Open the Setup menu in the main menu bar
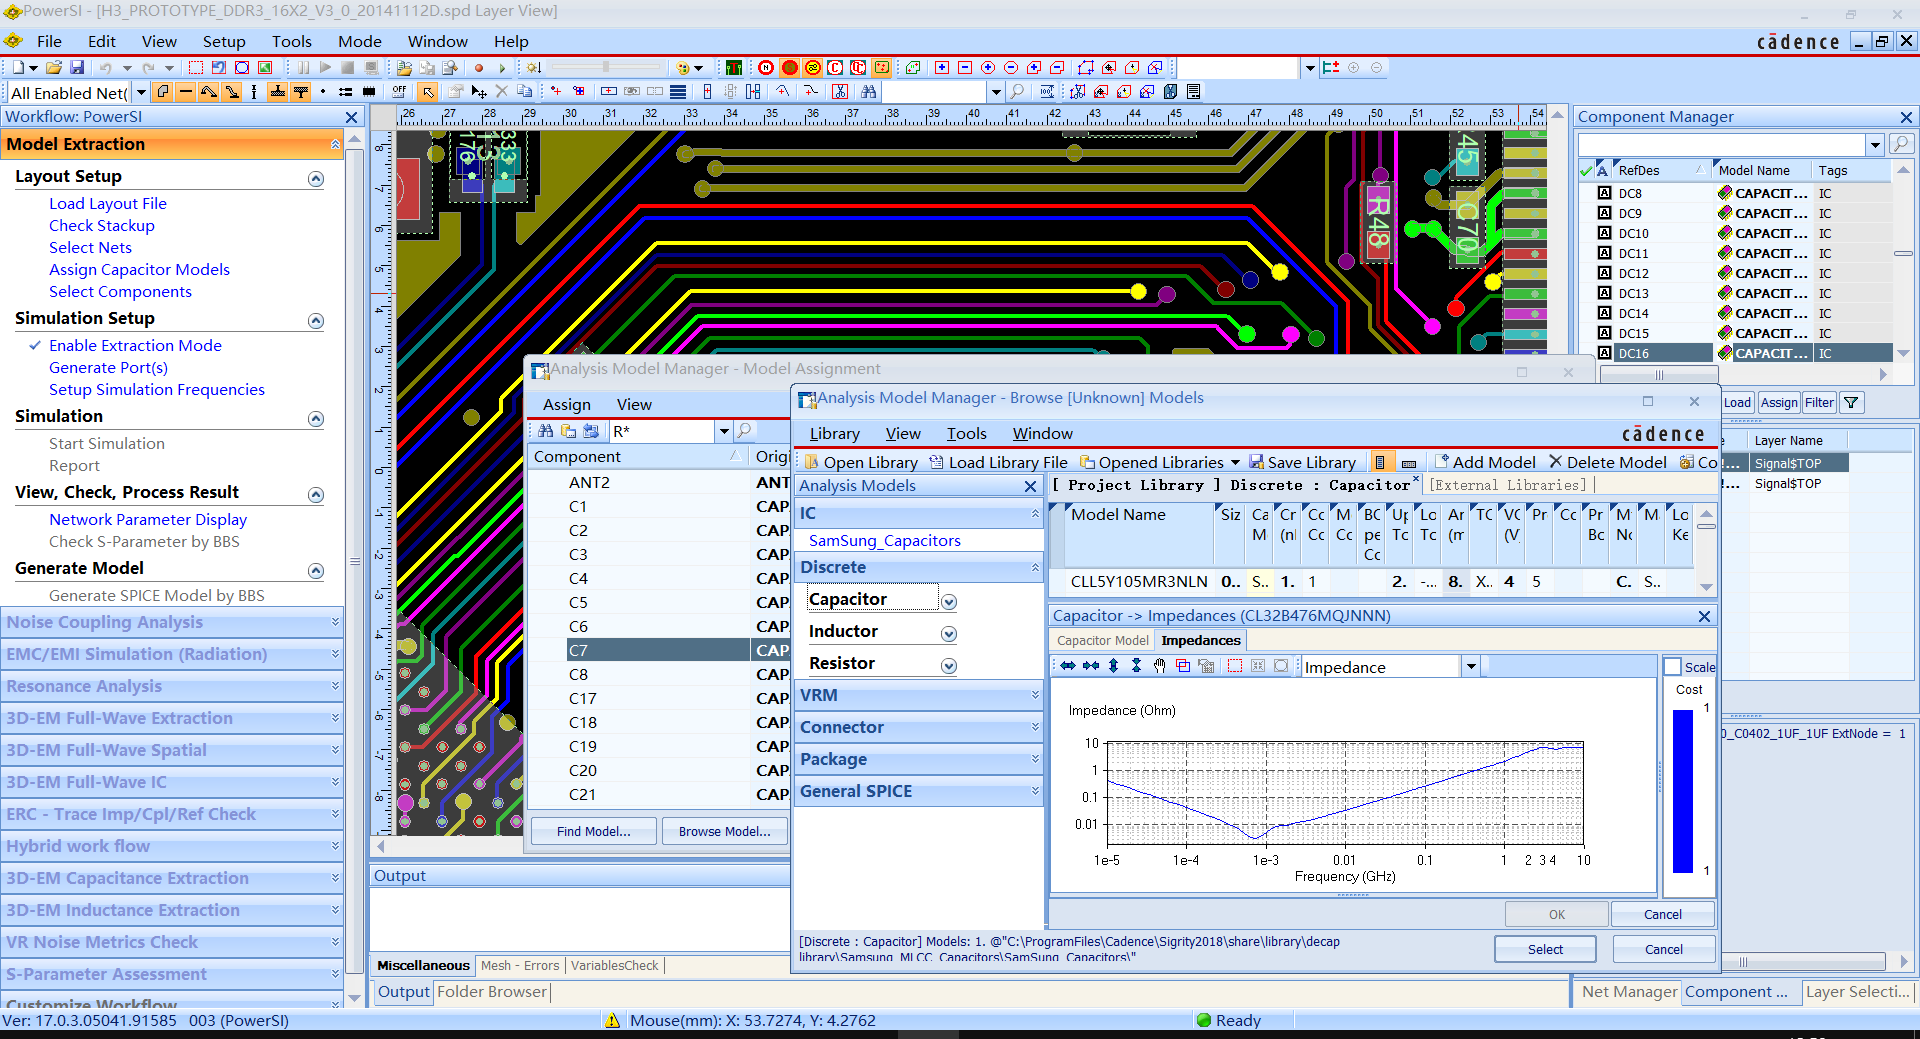The width and height of the screenshot is (1920, 1039). [224, 41]
